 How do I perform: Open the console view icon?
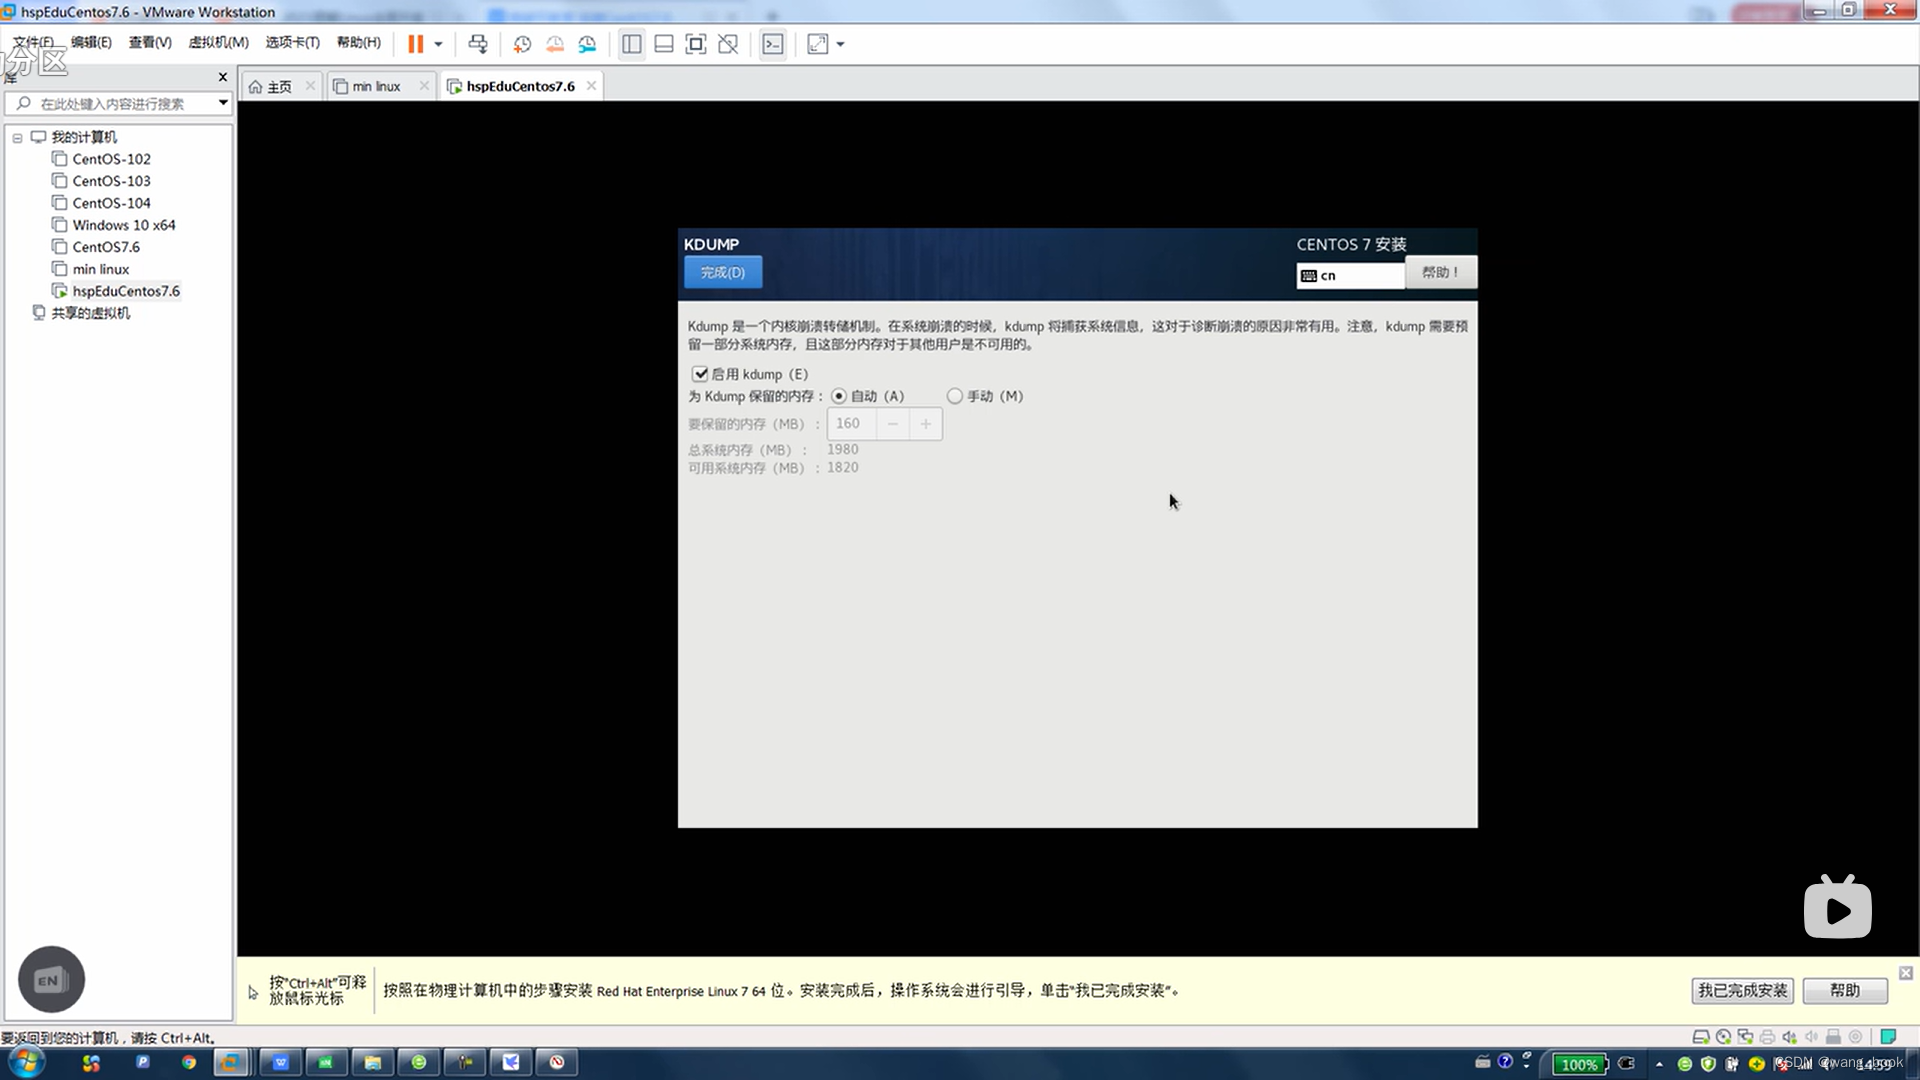pyautogui.click(x=773, y=44)
